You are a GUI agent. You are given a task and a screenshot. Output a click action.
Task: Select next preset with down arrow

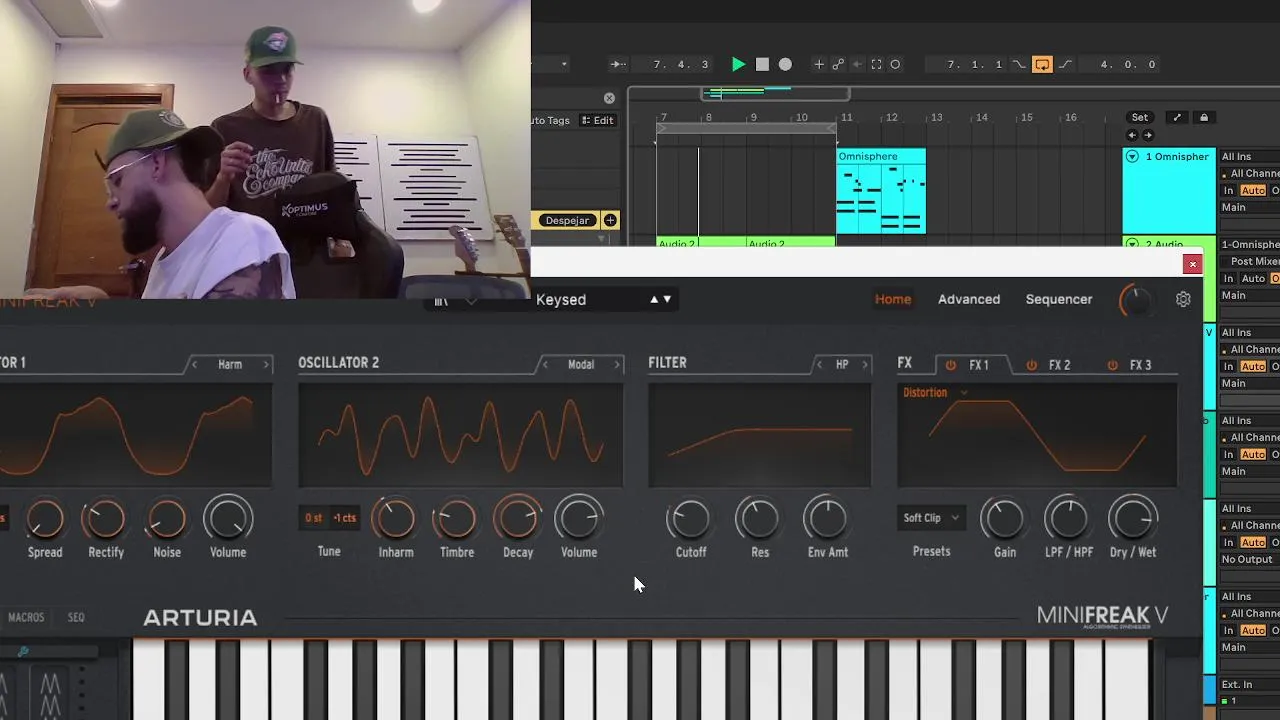click(667, 299)
